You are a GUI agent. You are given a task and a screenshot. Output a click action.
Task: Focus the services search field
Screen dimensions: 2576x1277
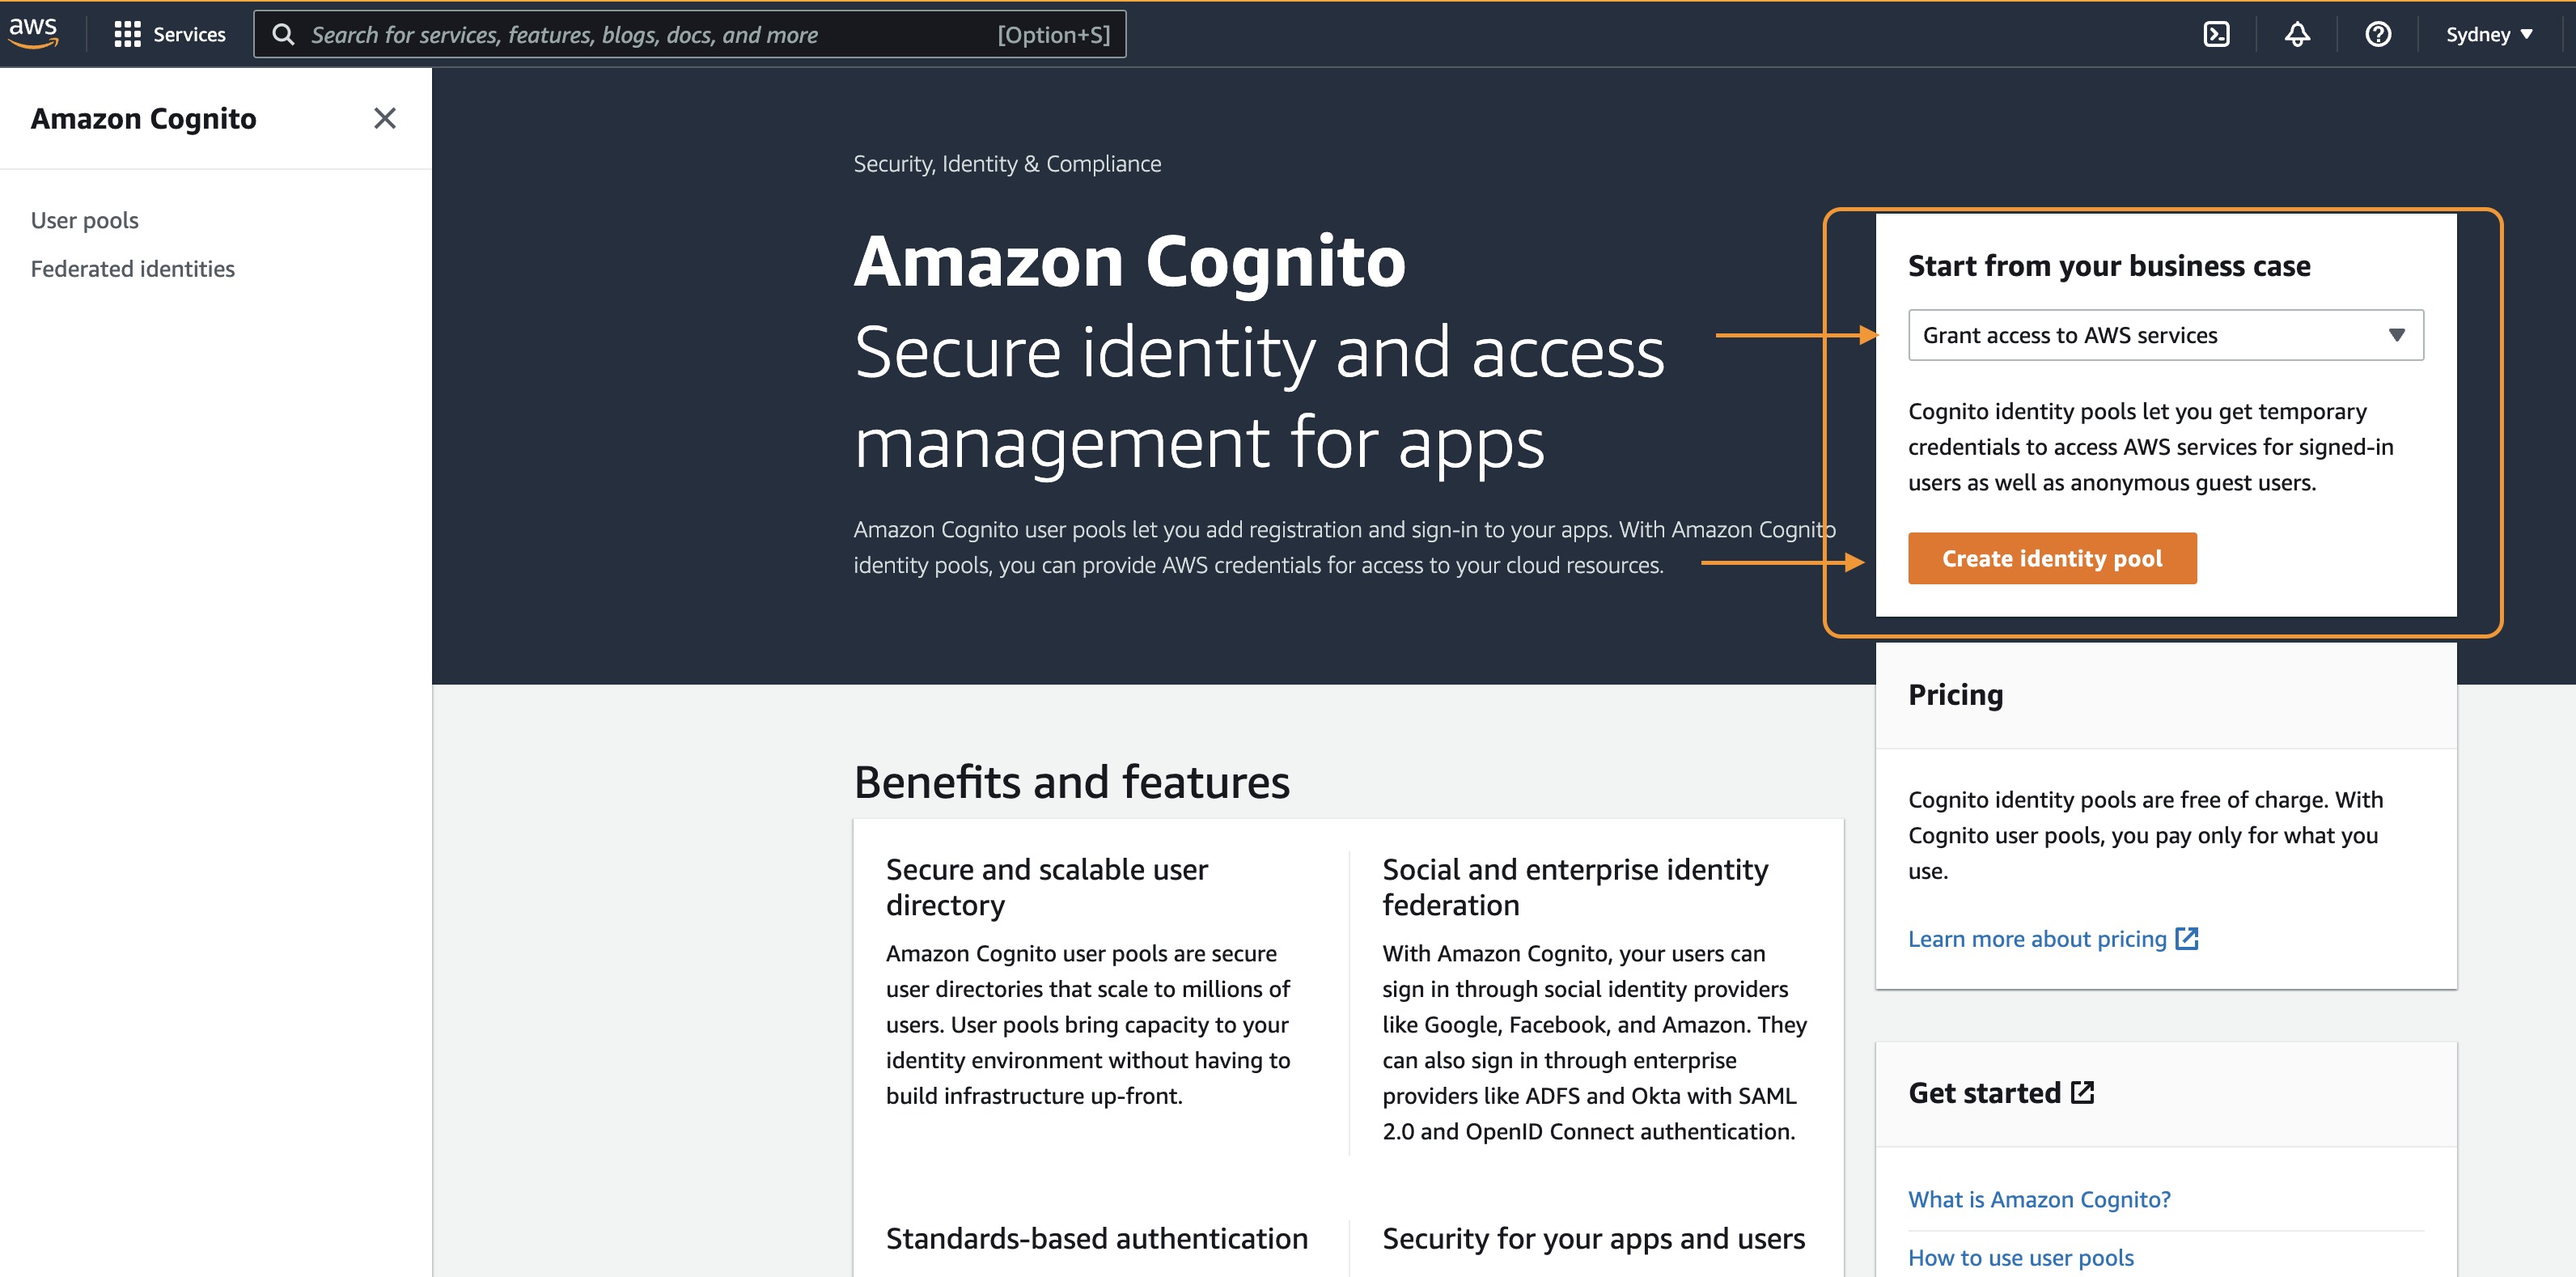pyautogui.click(x=690, y=34)
